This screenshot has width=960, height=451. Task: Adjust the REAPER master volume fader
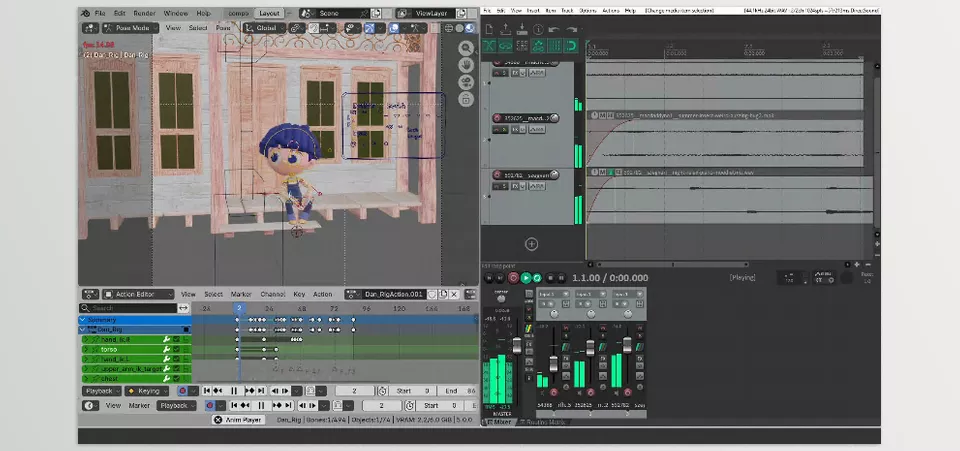(516, 345)
